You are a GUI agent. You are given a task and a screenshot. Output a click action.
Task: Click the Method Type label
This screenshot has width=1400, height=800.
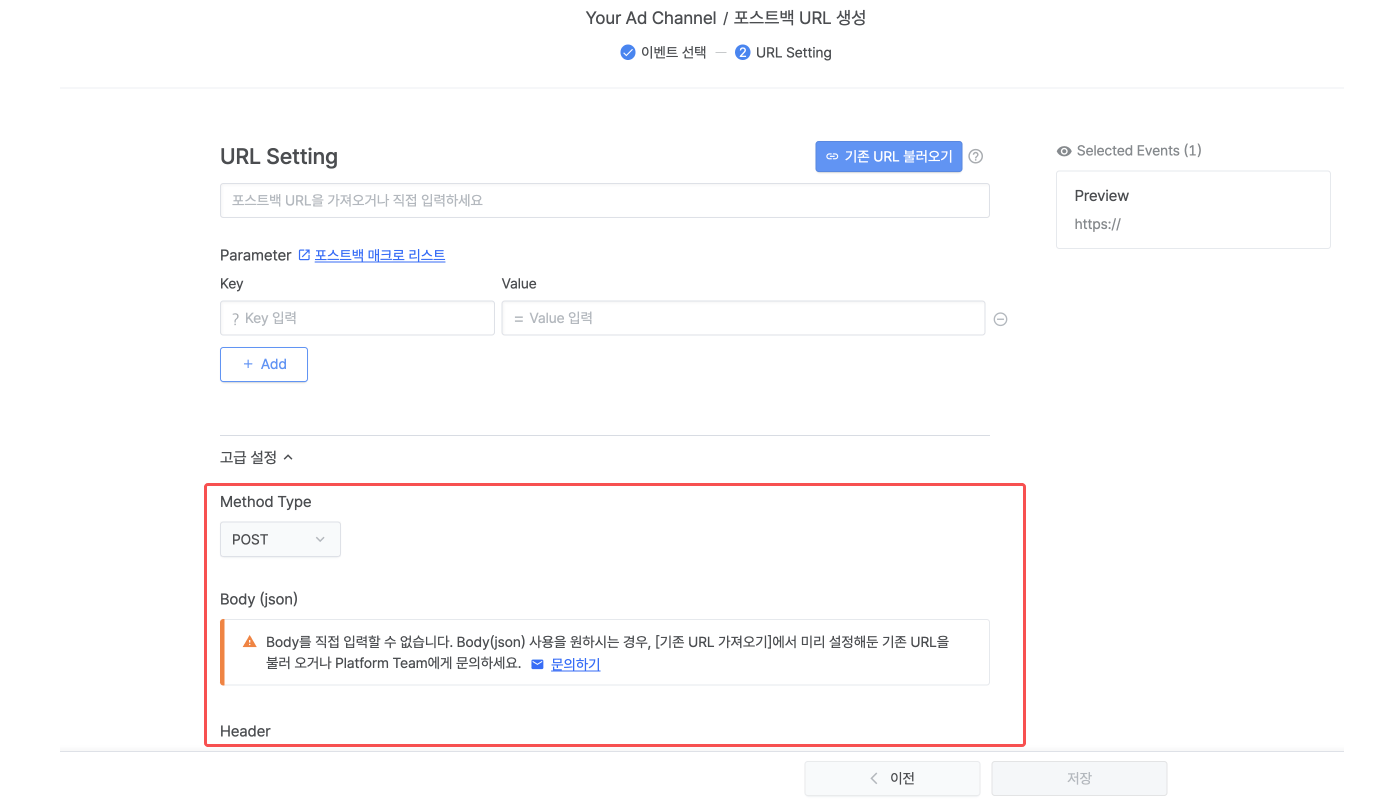(x=266, y=502)
